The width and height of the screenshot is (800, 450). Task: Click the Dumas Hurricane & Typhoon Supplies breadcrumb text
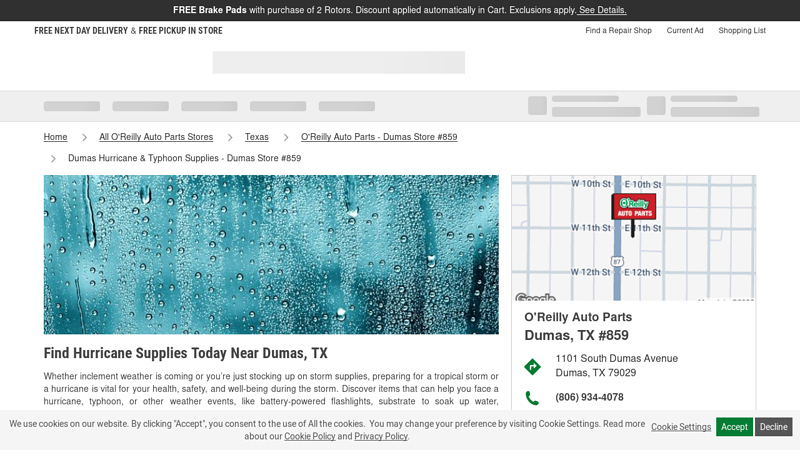(x=184, y=158)
